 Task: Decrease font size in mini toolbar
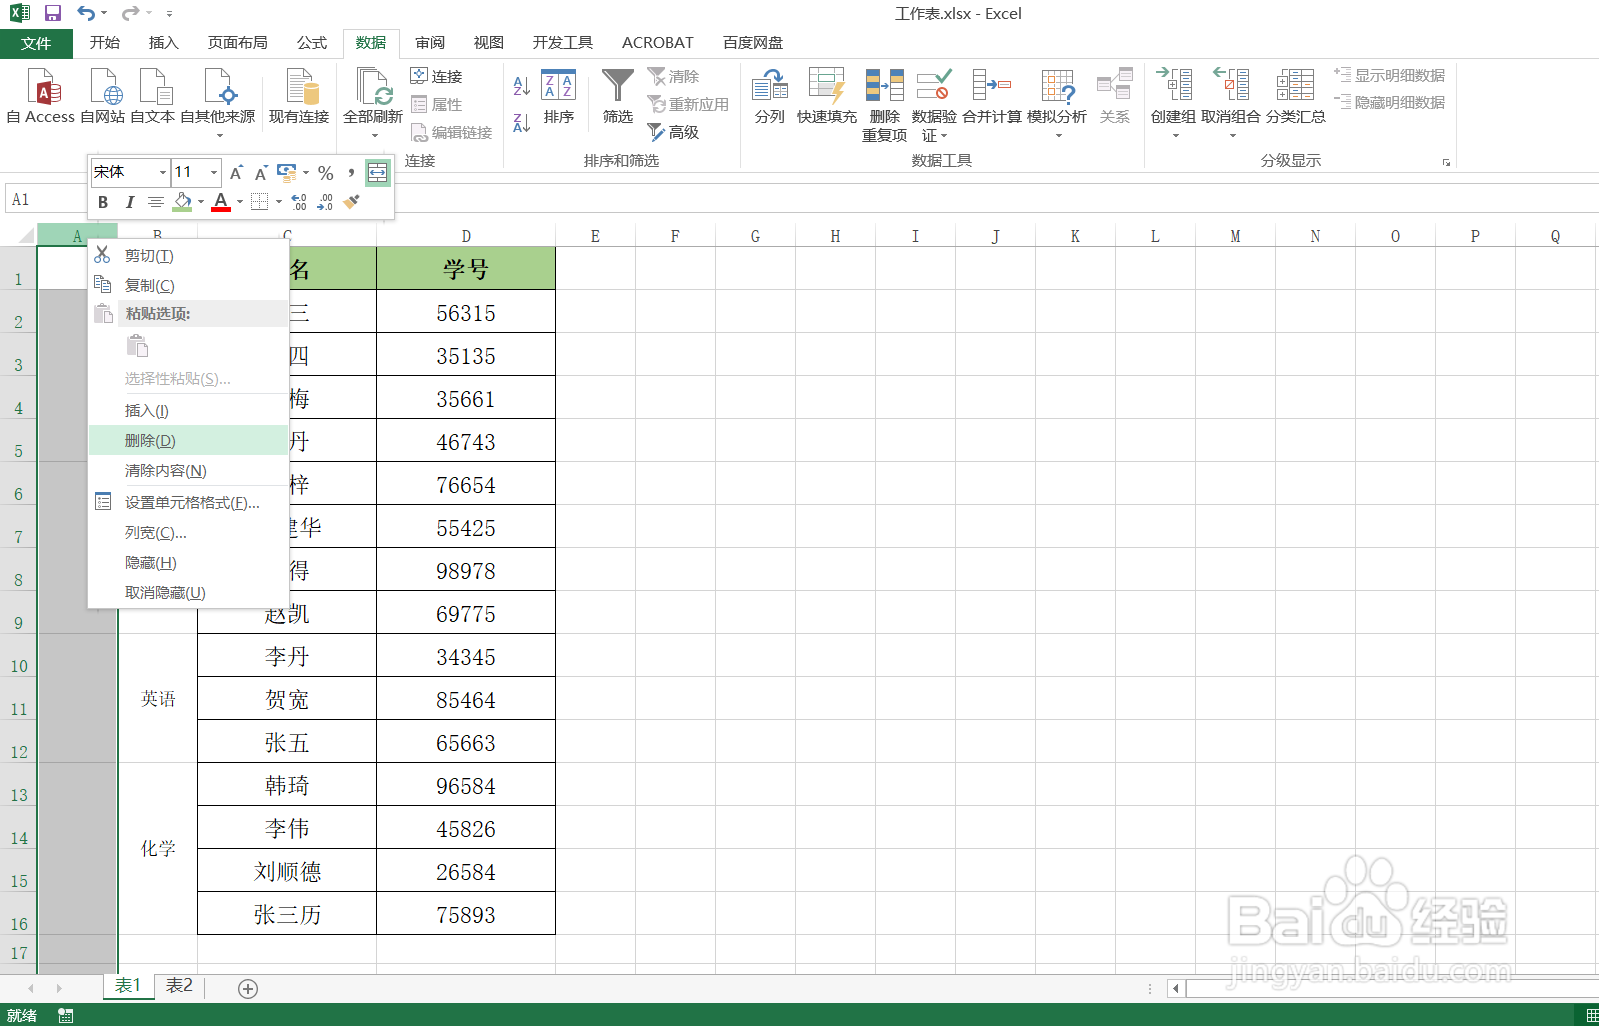click(x=261, y=173)
